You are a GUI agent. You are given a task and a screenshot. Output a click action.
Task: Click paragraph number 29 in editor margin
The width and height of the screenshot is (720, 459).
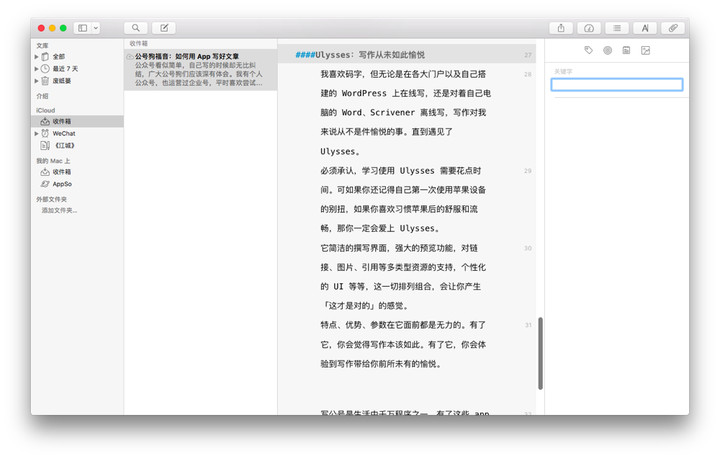point(528,171)
